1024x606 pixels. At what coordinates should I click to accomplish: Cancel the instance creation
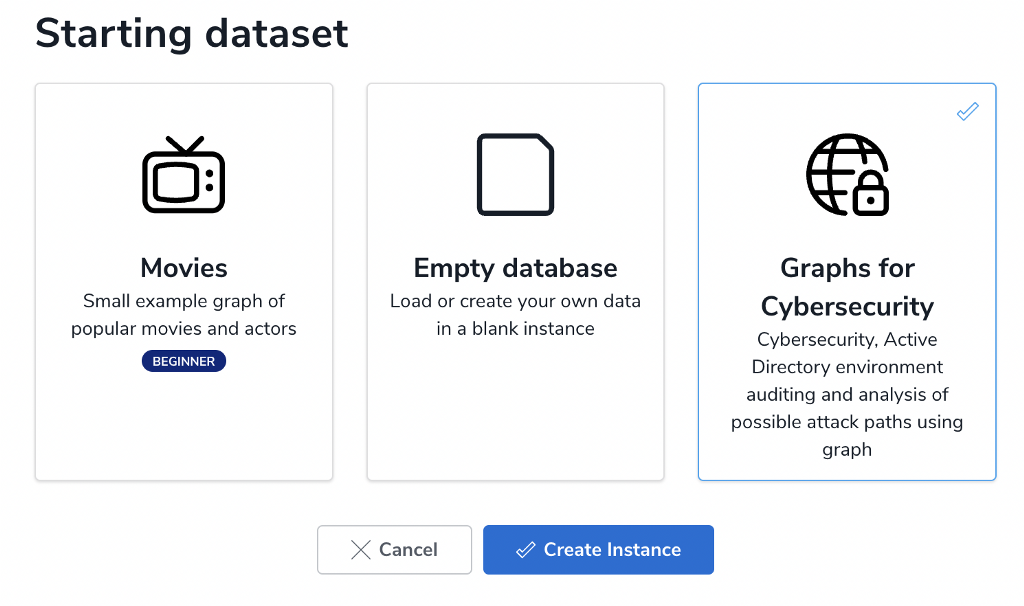(394, 550)
